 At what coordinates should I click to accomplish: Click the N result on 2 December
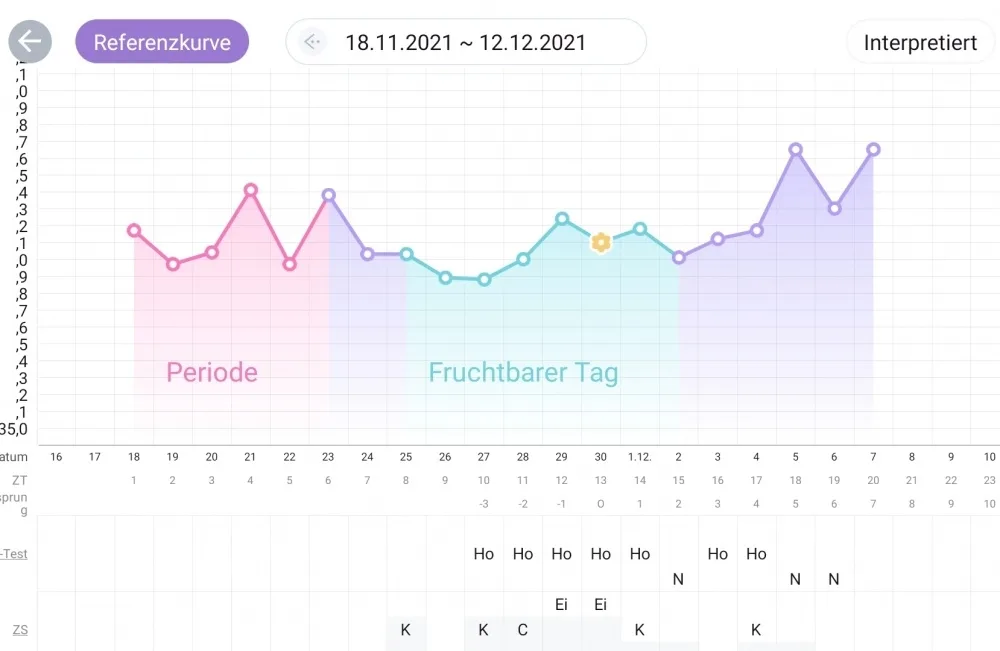tap(678, 579)
